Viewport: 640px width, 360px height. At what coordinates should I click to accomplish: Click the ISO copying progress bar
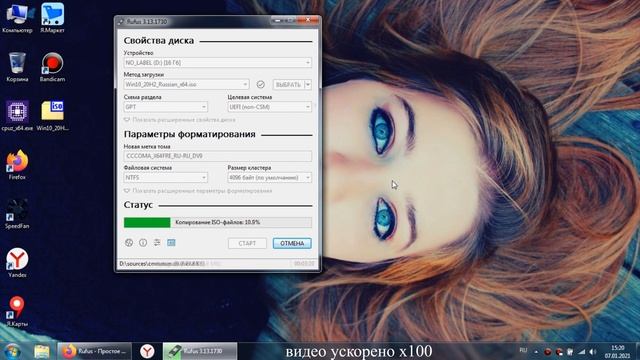click(x=218, y=222)
